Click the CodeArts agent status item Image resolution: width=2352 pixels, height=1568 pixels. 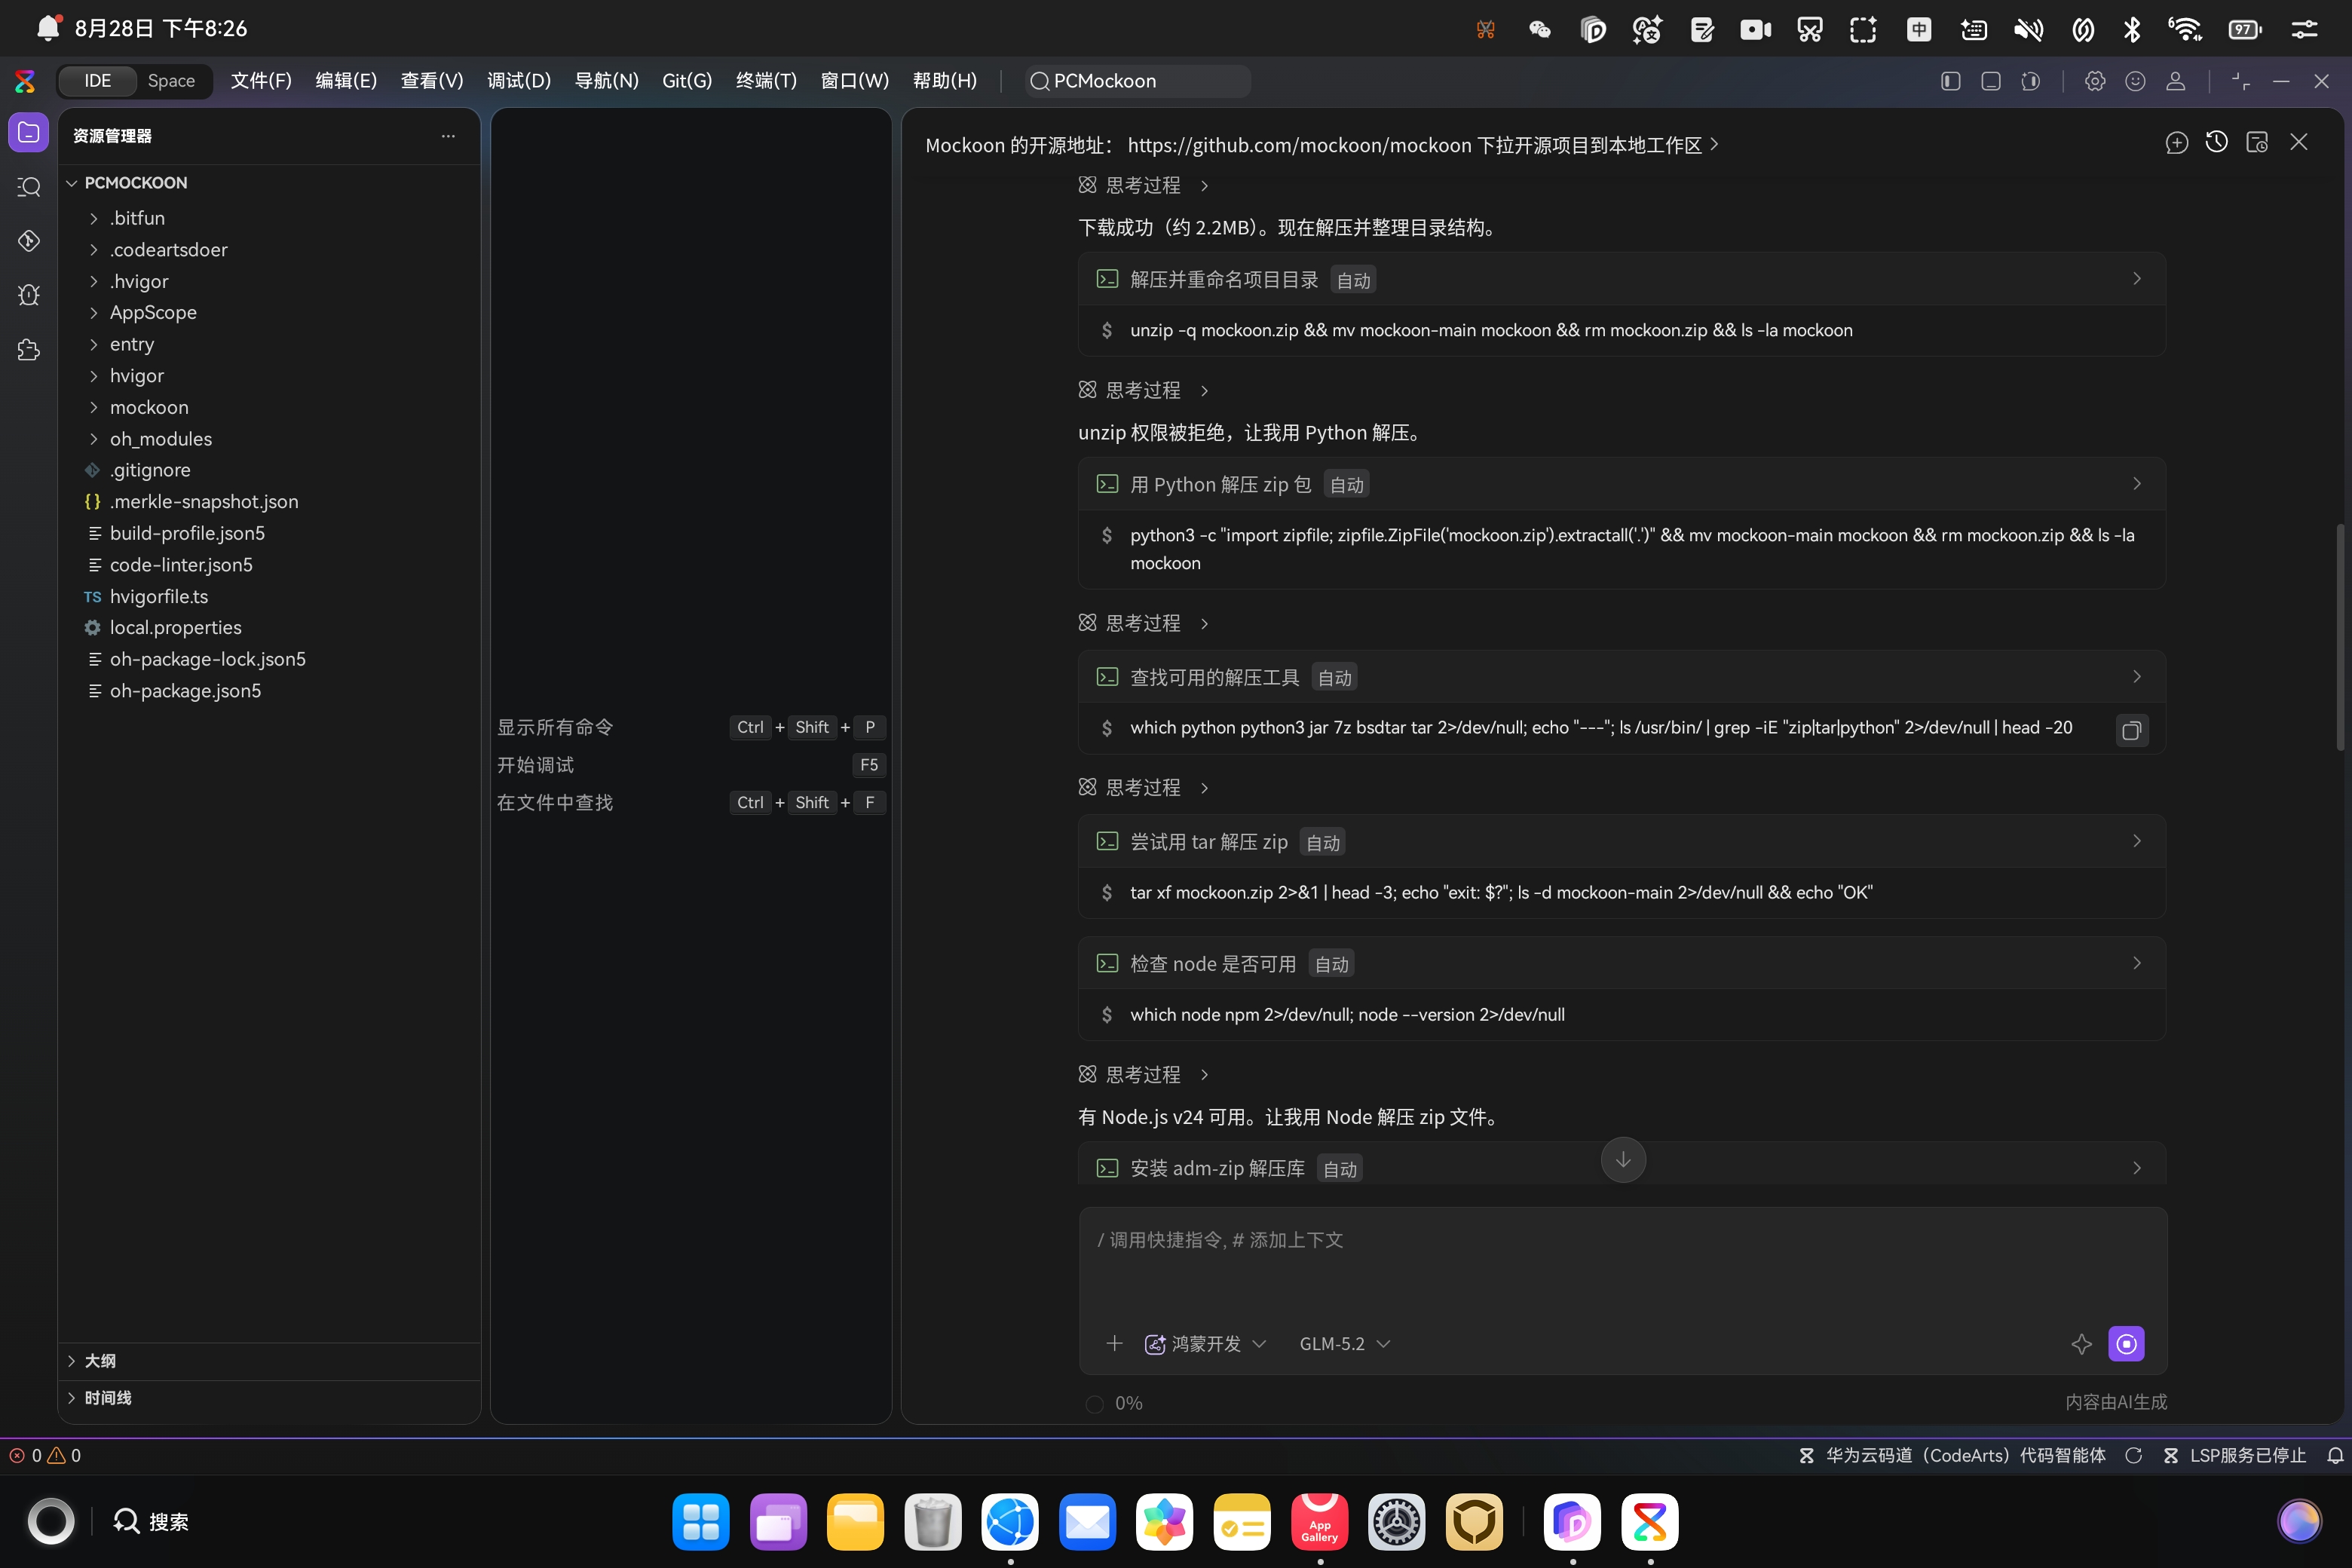(x=1951, y=1456)
